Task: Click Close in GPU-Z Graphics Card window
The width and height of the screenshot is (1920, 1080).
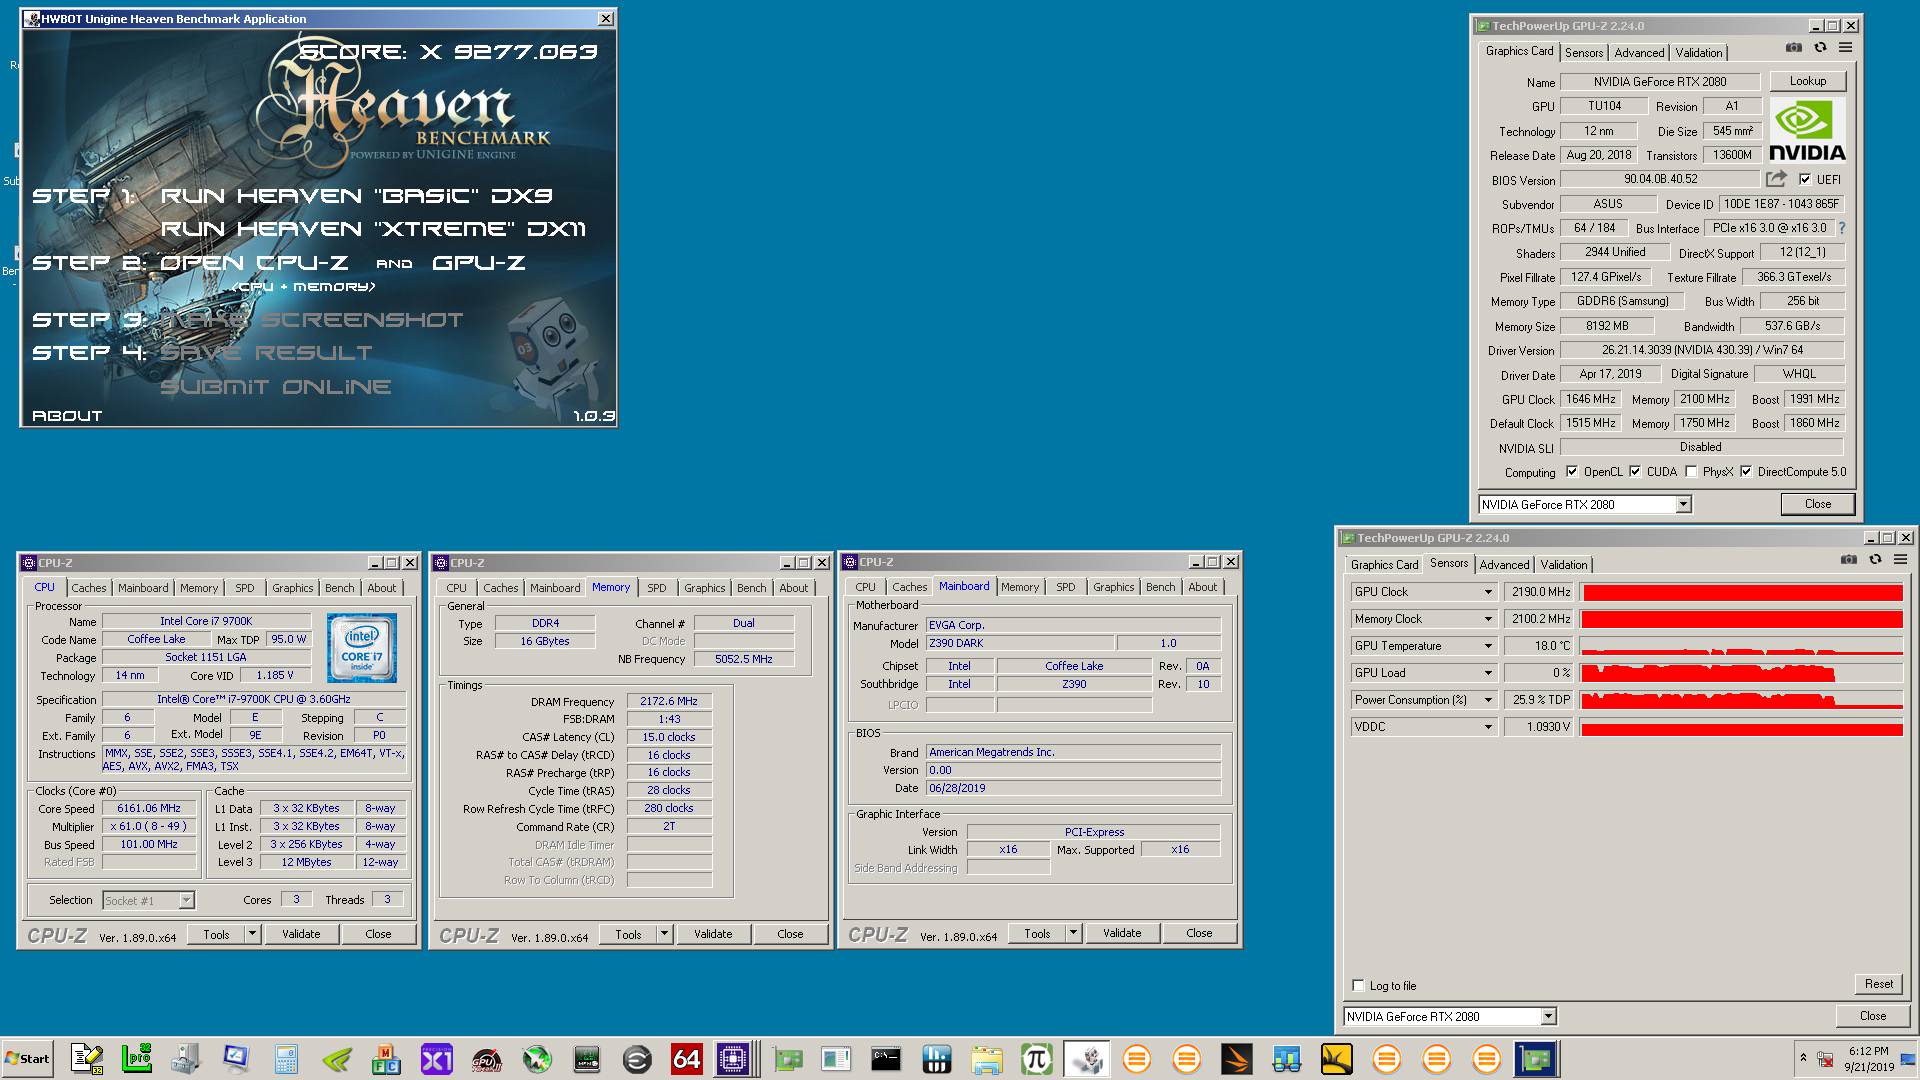Action: point(1818,504)
